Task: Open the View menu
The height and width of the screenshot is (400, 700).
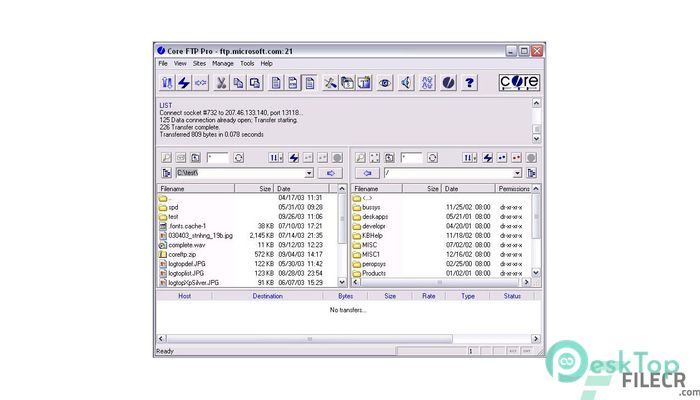Action: point(180,63)
